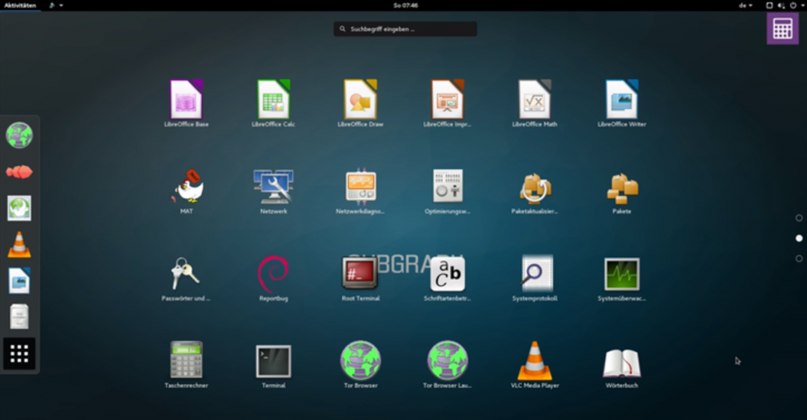Start the Tor Browser app in the grid
The image size is (807, 420).
(x=360, y=364)
